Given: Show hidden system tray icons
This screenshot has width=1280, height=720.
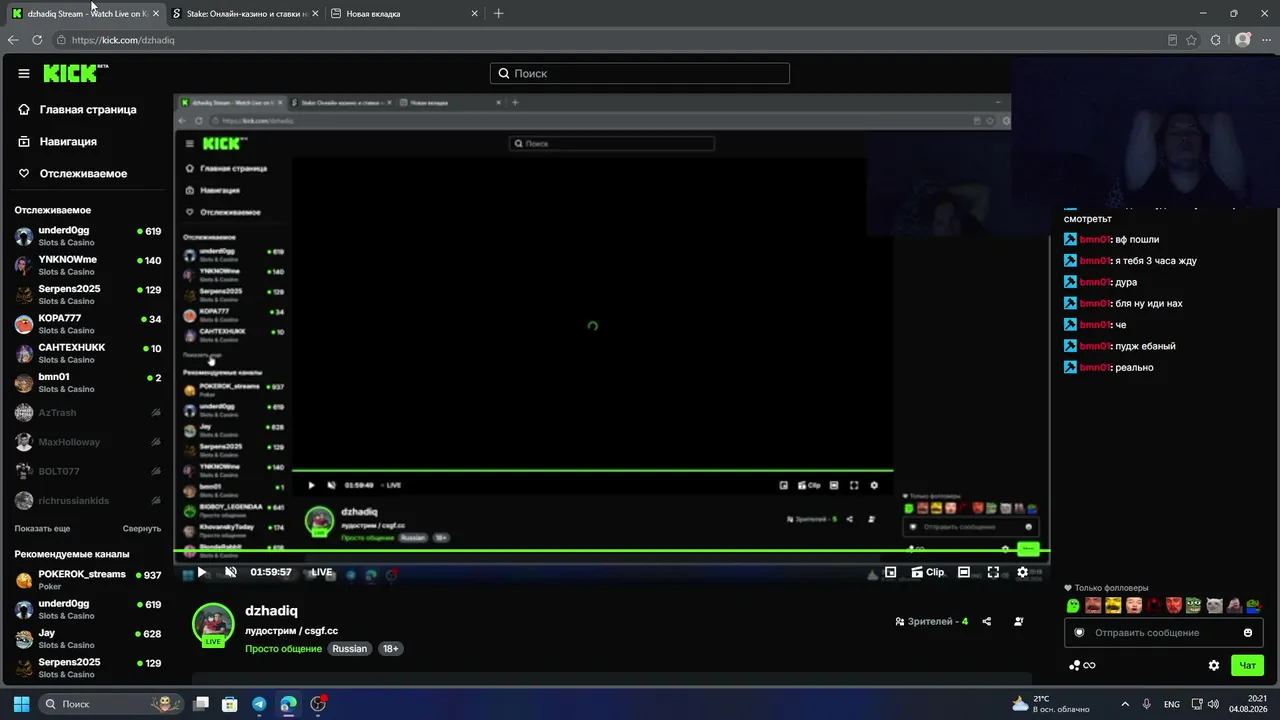Looking at the screenshot, I should [x=1125, y=704].
